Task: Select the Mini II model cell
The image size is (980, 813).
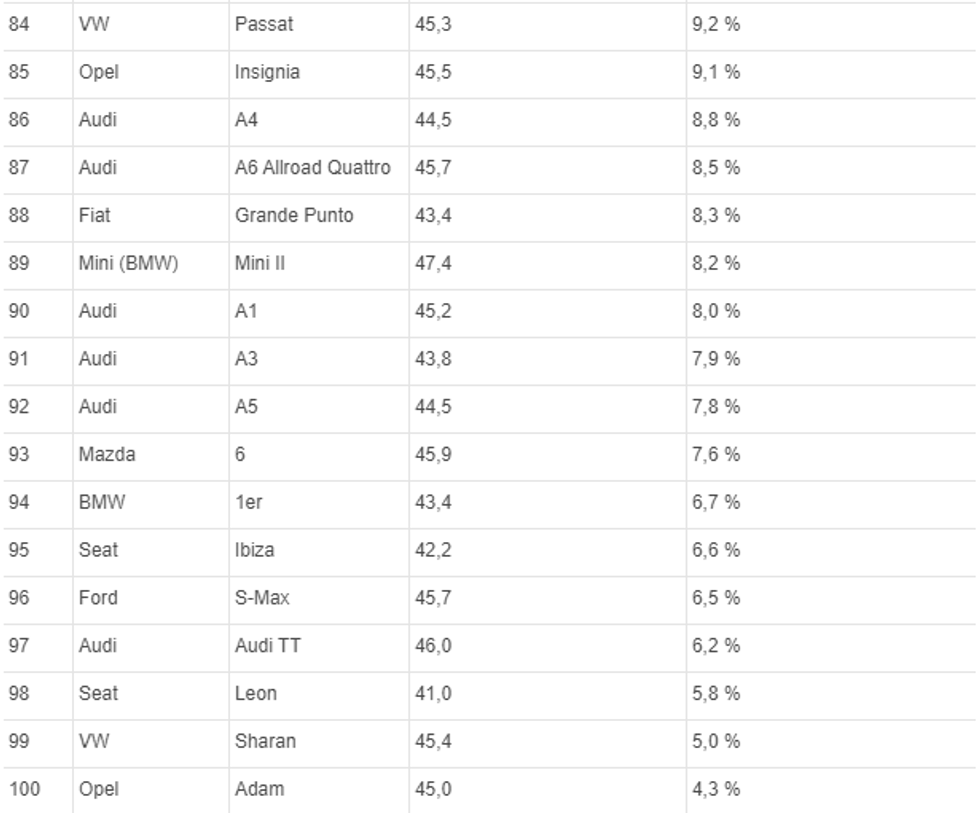Action: 260,263
